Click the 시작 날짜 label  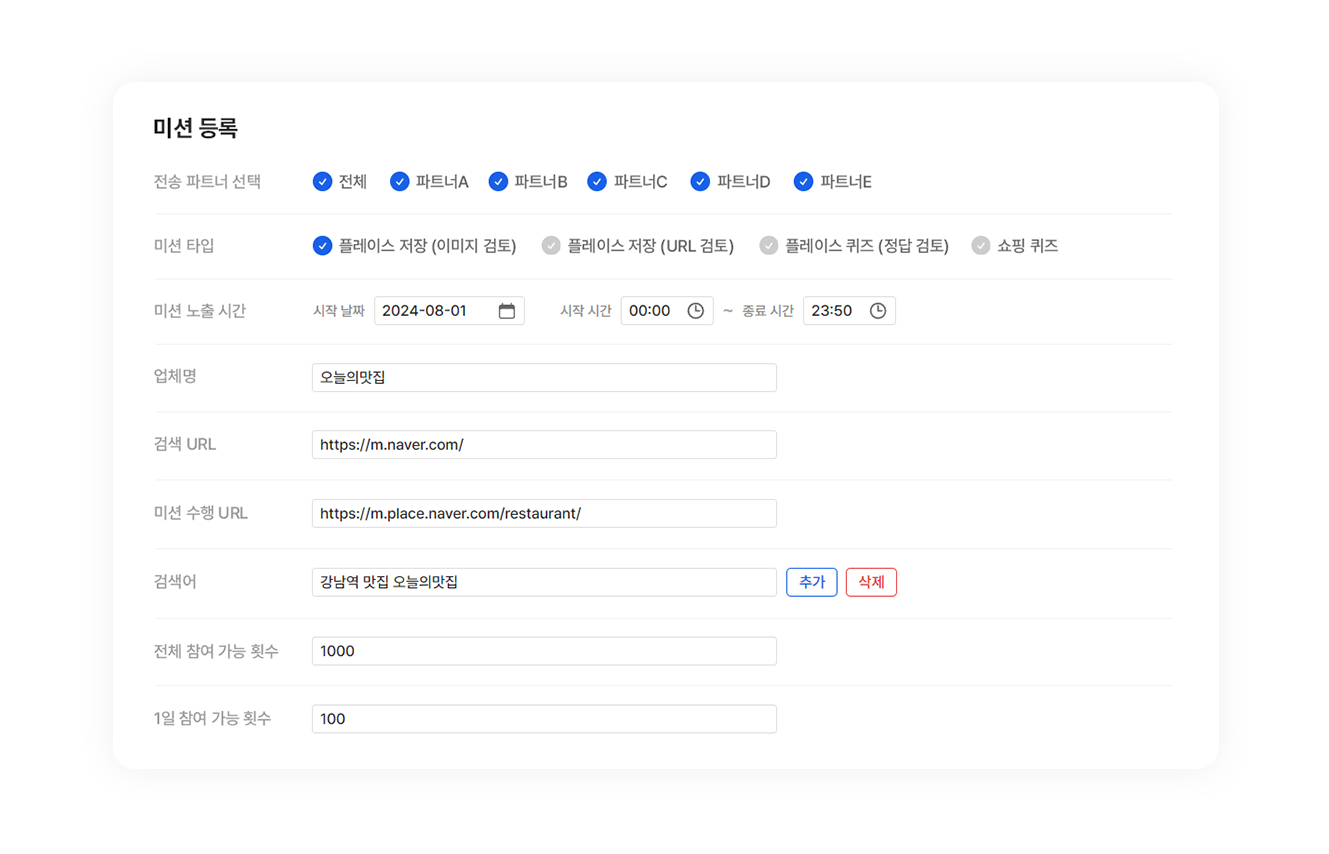339,311
